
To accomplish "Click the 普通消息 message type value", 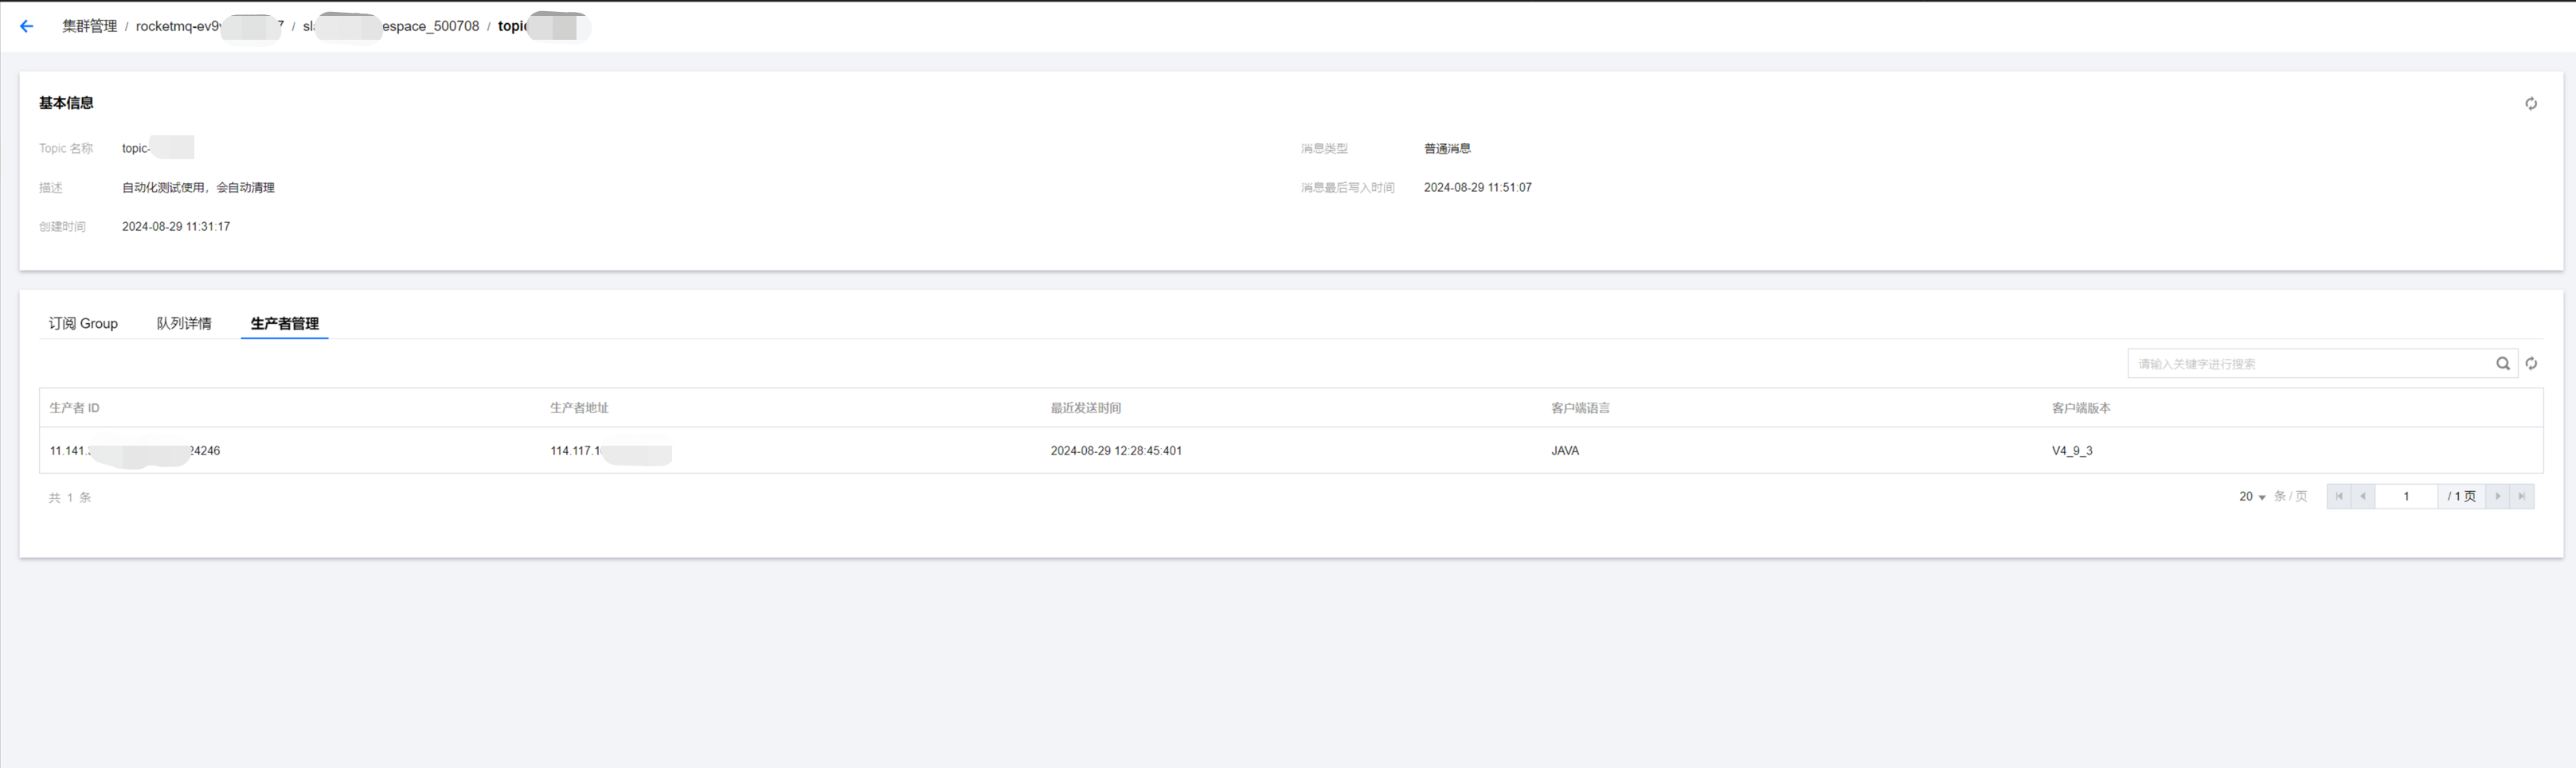I will [x=1447, y=149].
